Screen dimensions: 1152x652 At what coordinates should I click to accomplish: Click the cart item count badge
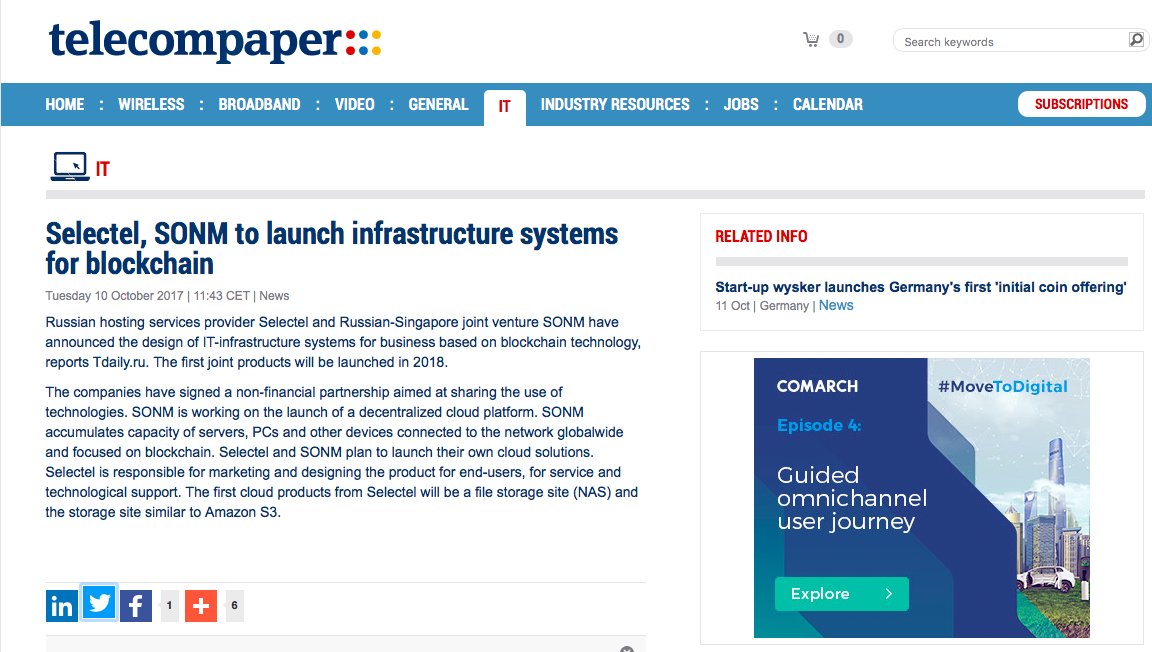pos(840,39)
